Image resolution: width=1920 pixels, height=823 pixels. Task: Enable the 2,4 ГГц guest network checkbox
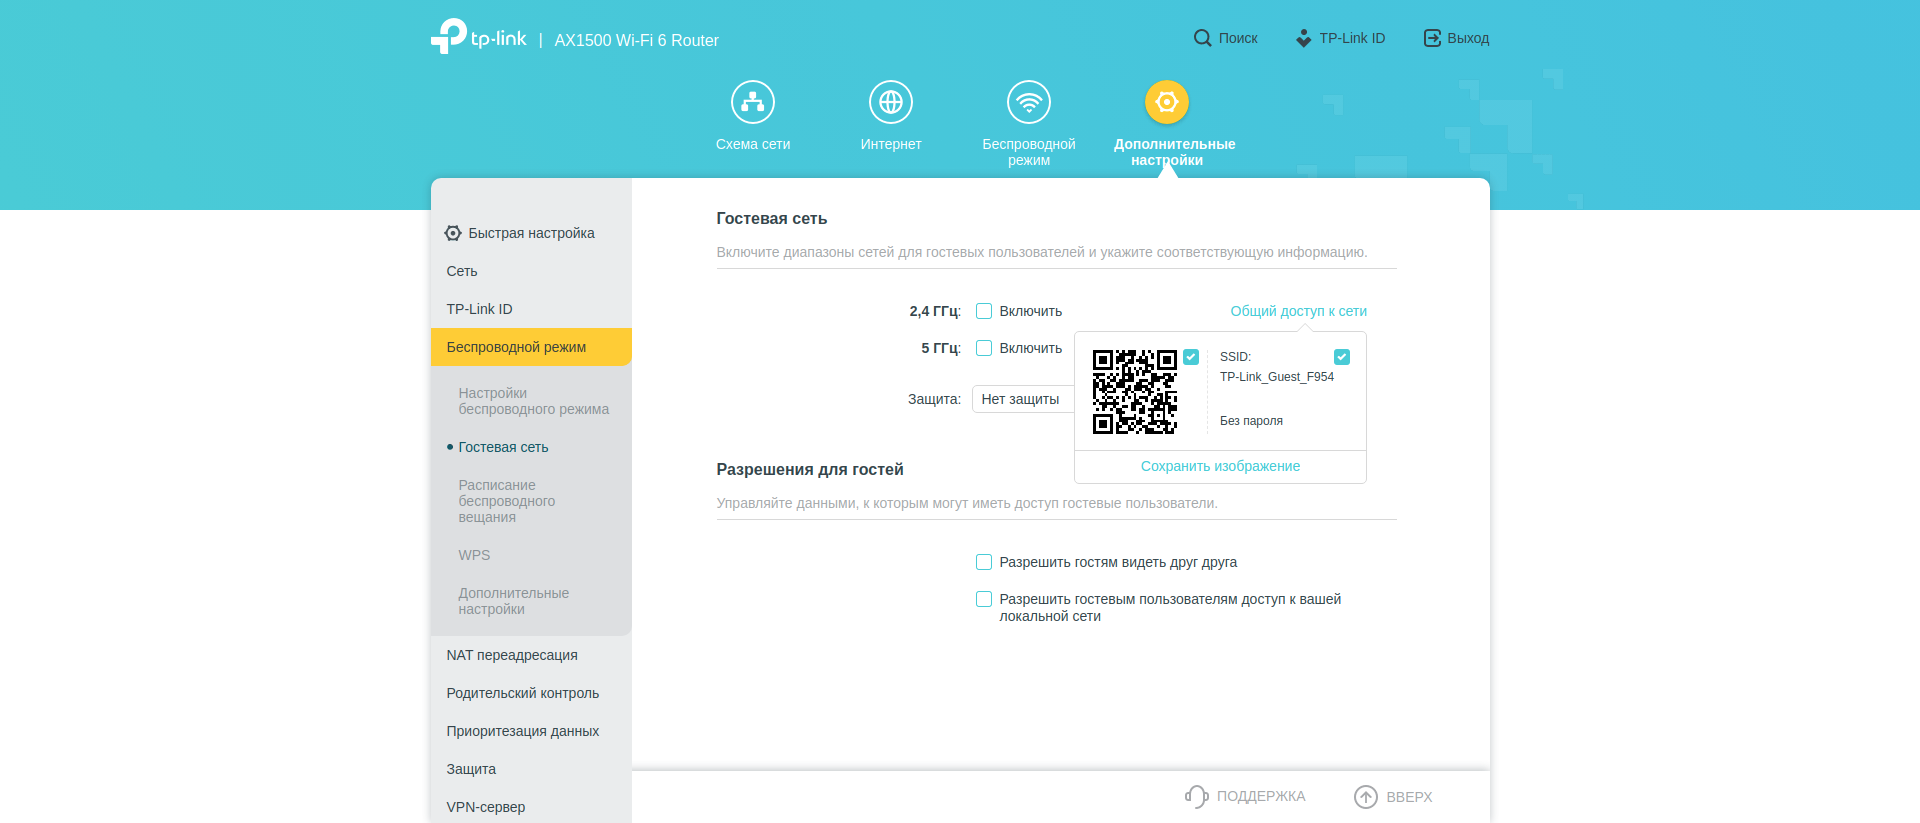click(x=984, y=311)
